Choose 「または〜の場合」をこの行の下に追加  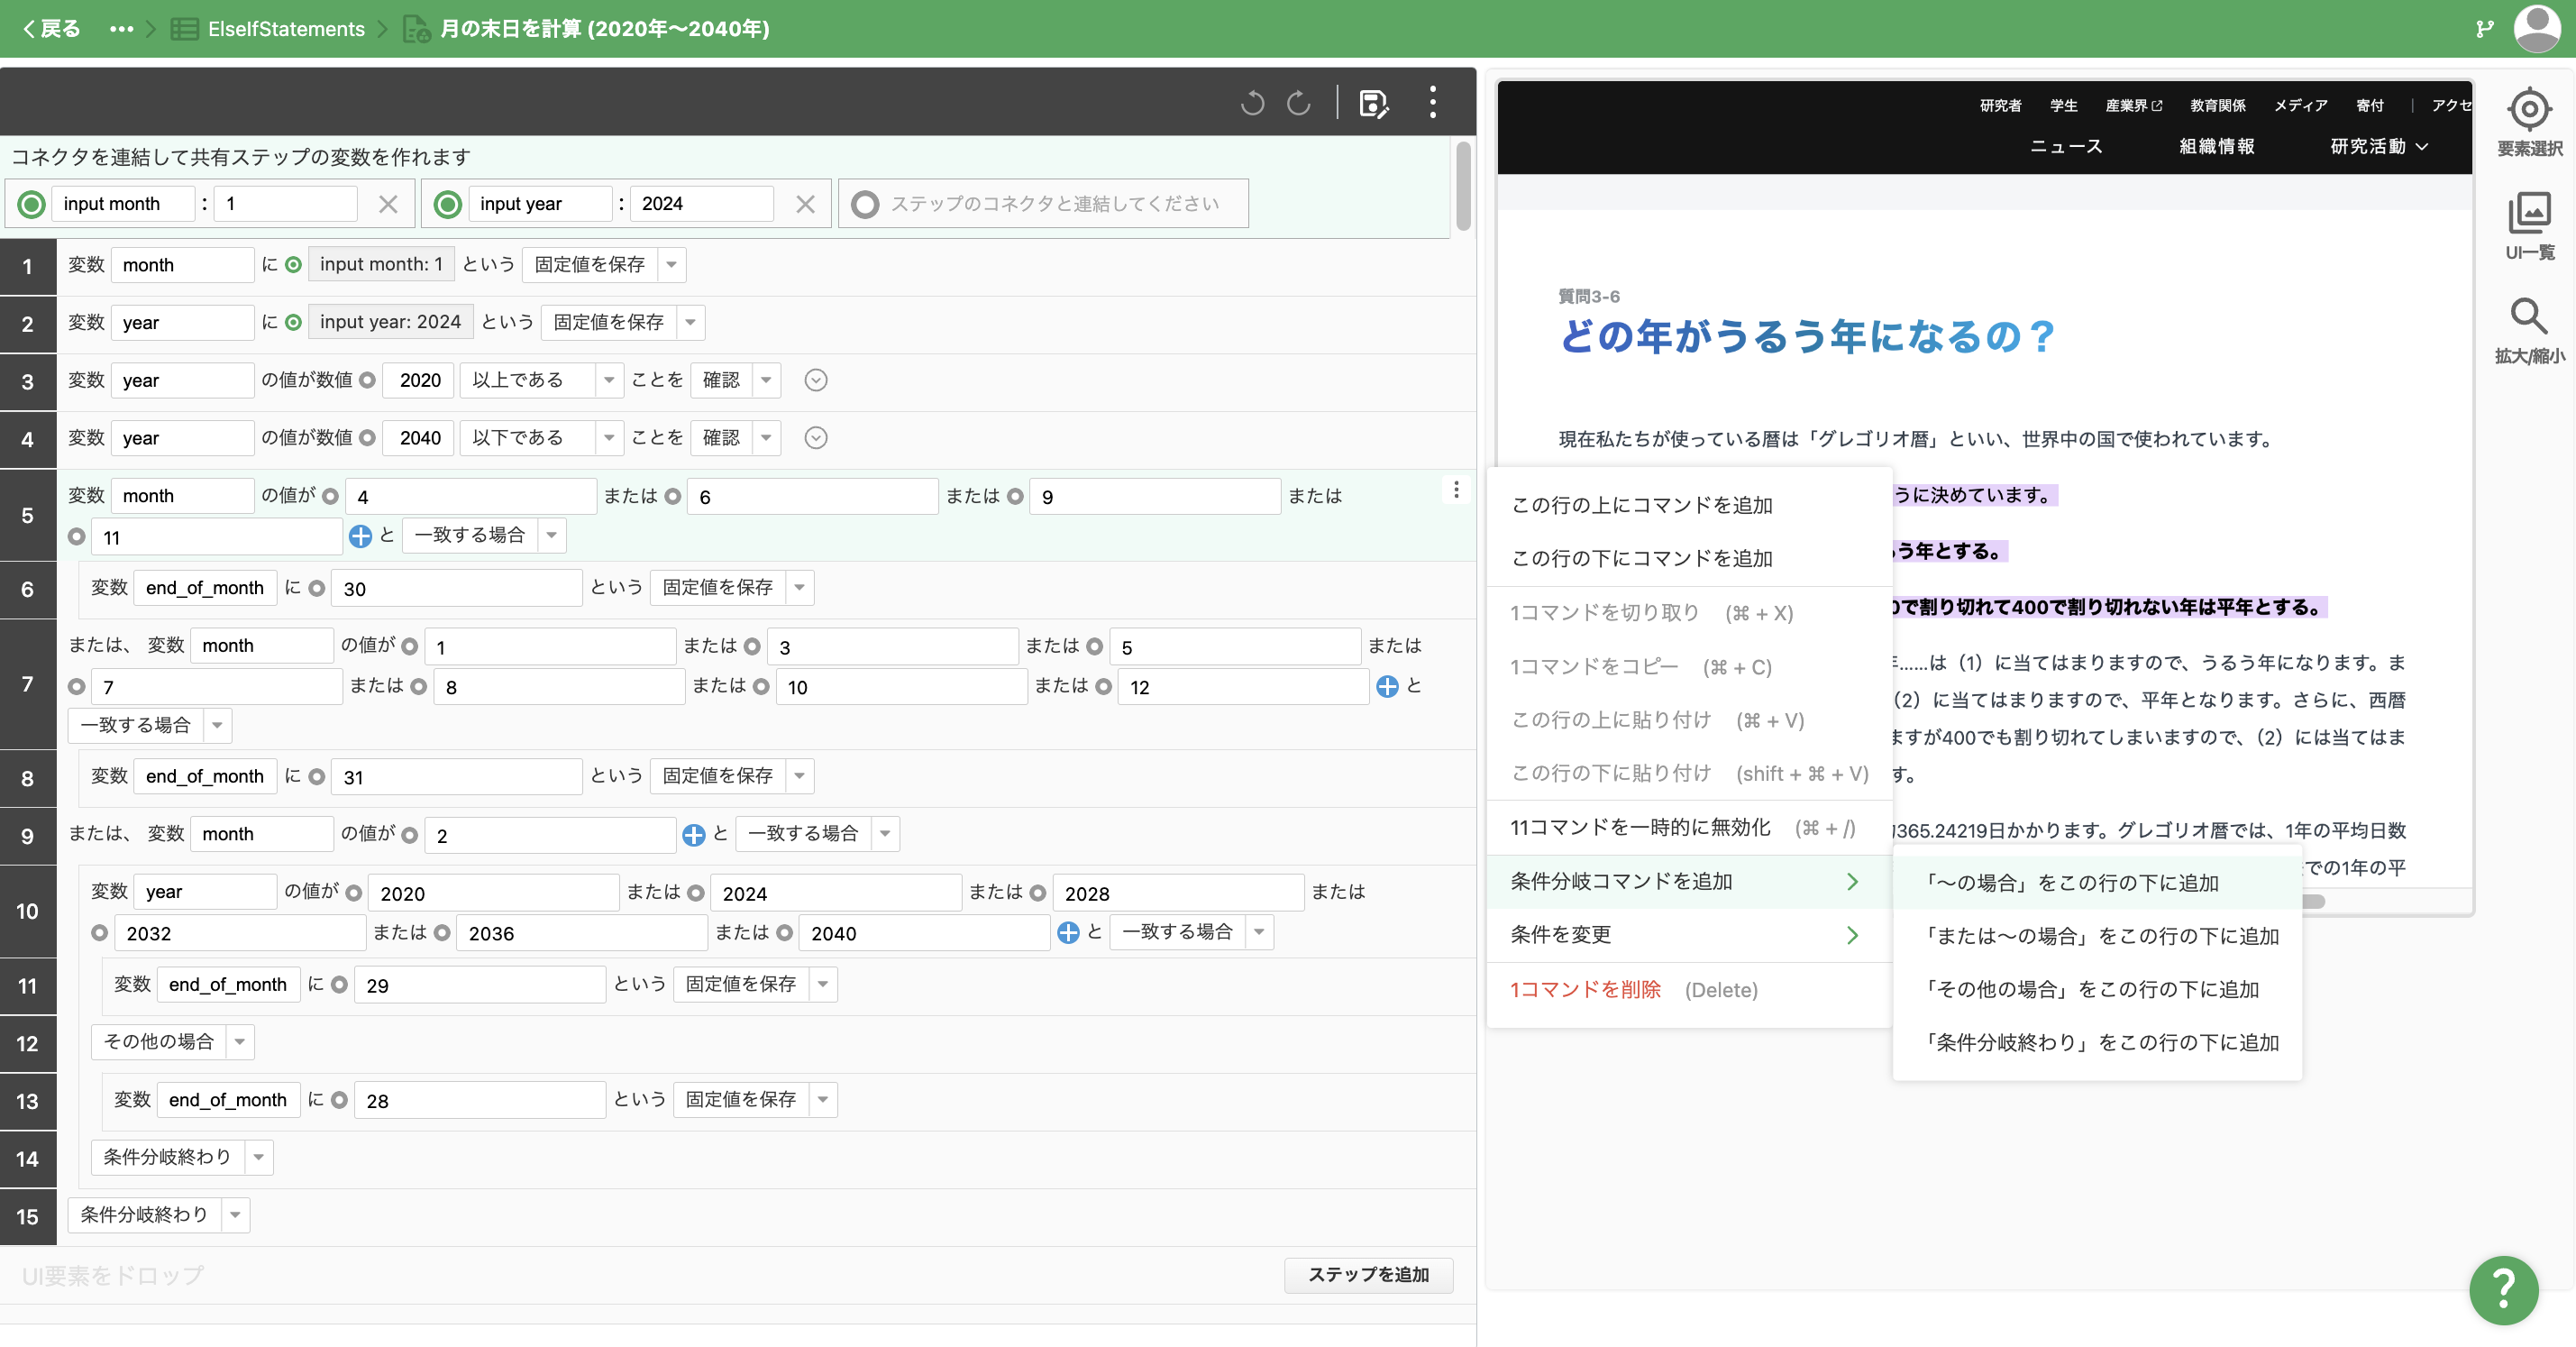pos(2098,936)
